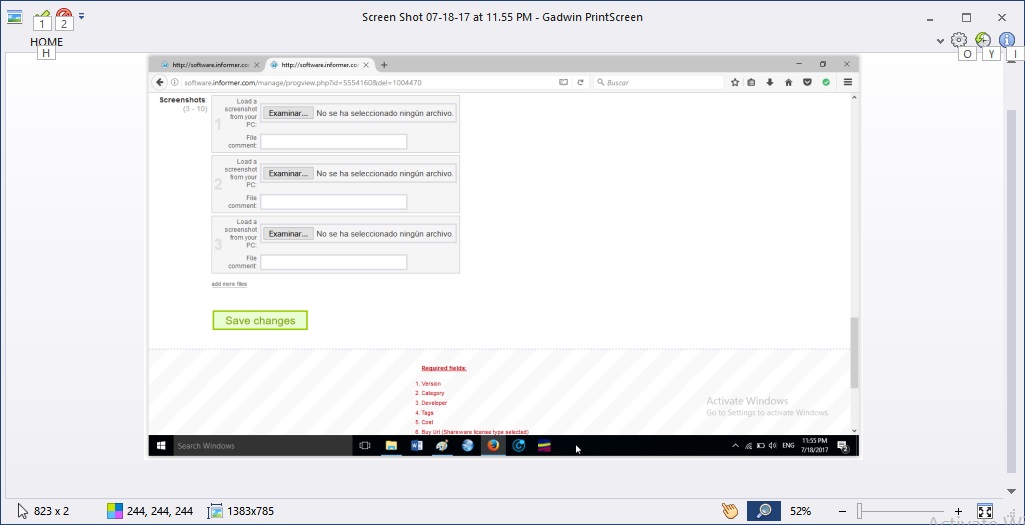Click the red Required fields heading

pyautogui.click(x=444, y=368)
